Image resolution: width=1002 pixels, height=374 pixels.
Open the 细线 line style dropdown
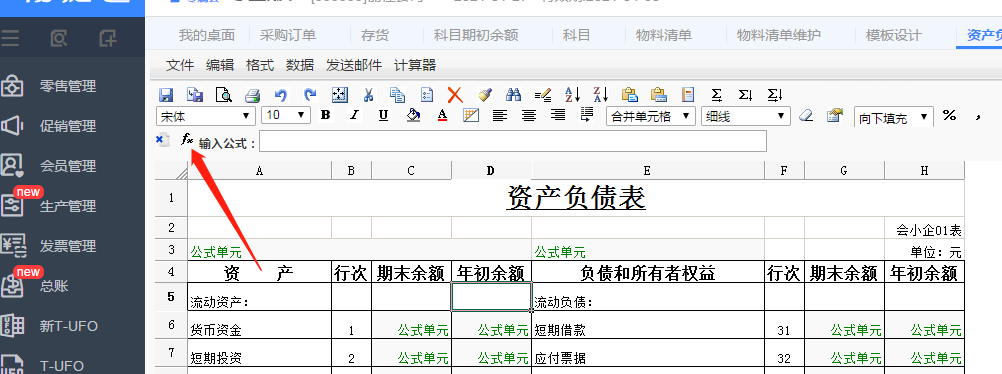pyautogui.click(x=746, y=116)
